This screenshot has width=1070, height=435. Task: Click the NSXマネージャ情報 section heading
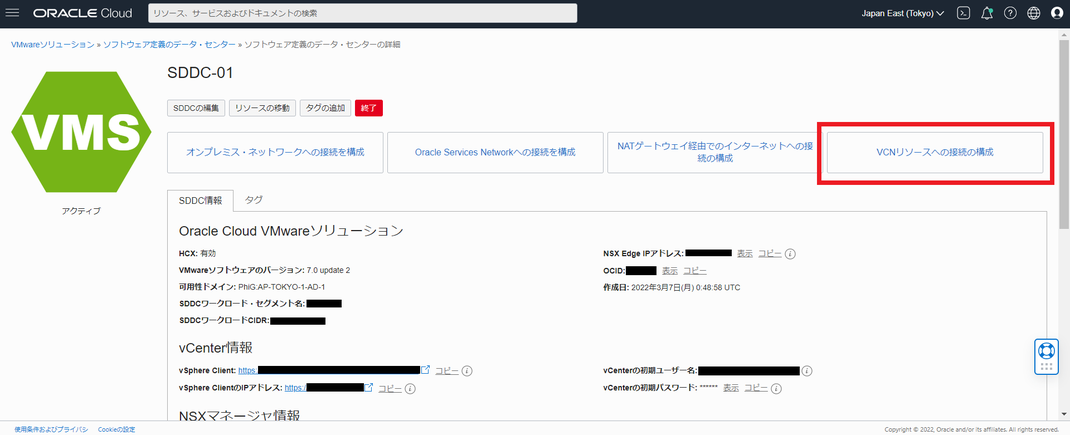(239, 415)
